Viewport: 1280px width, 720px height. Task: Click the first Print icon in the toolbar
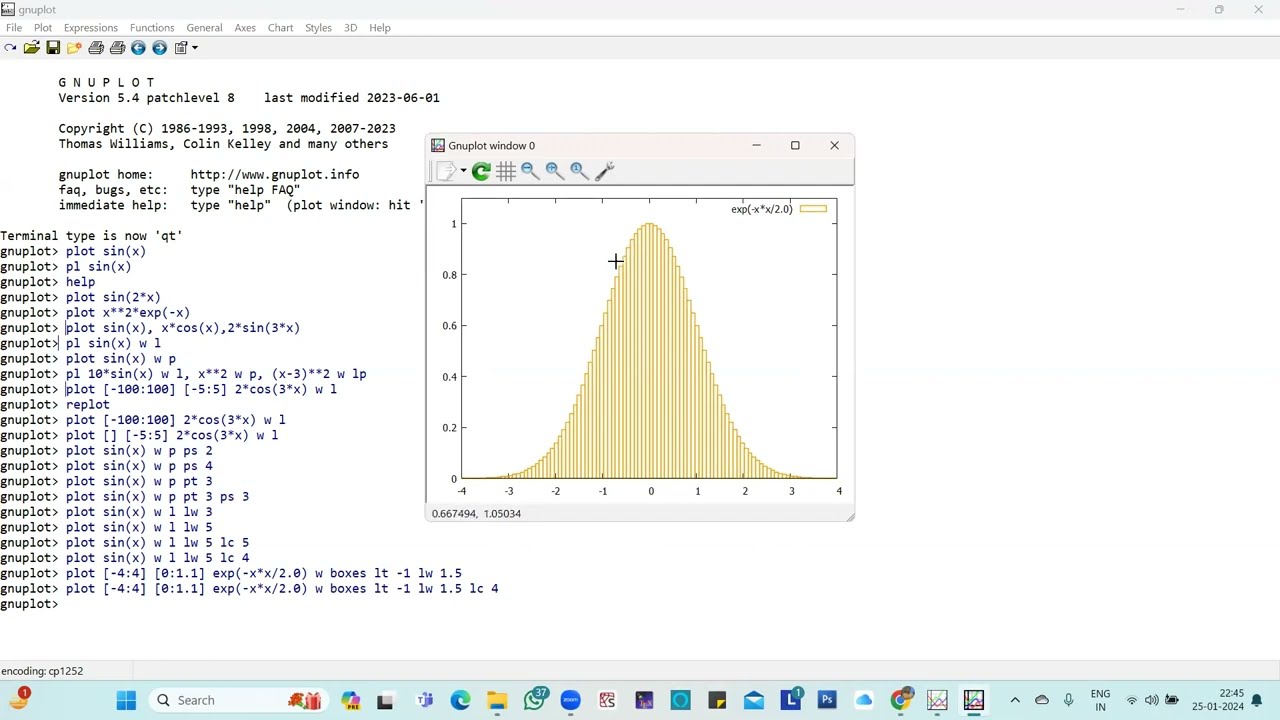click(x=96, y=48)
